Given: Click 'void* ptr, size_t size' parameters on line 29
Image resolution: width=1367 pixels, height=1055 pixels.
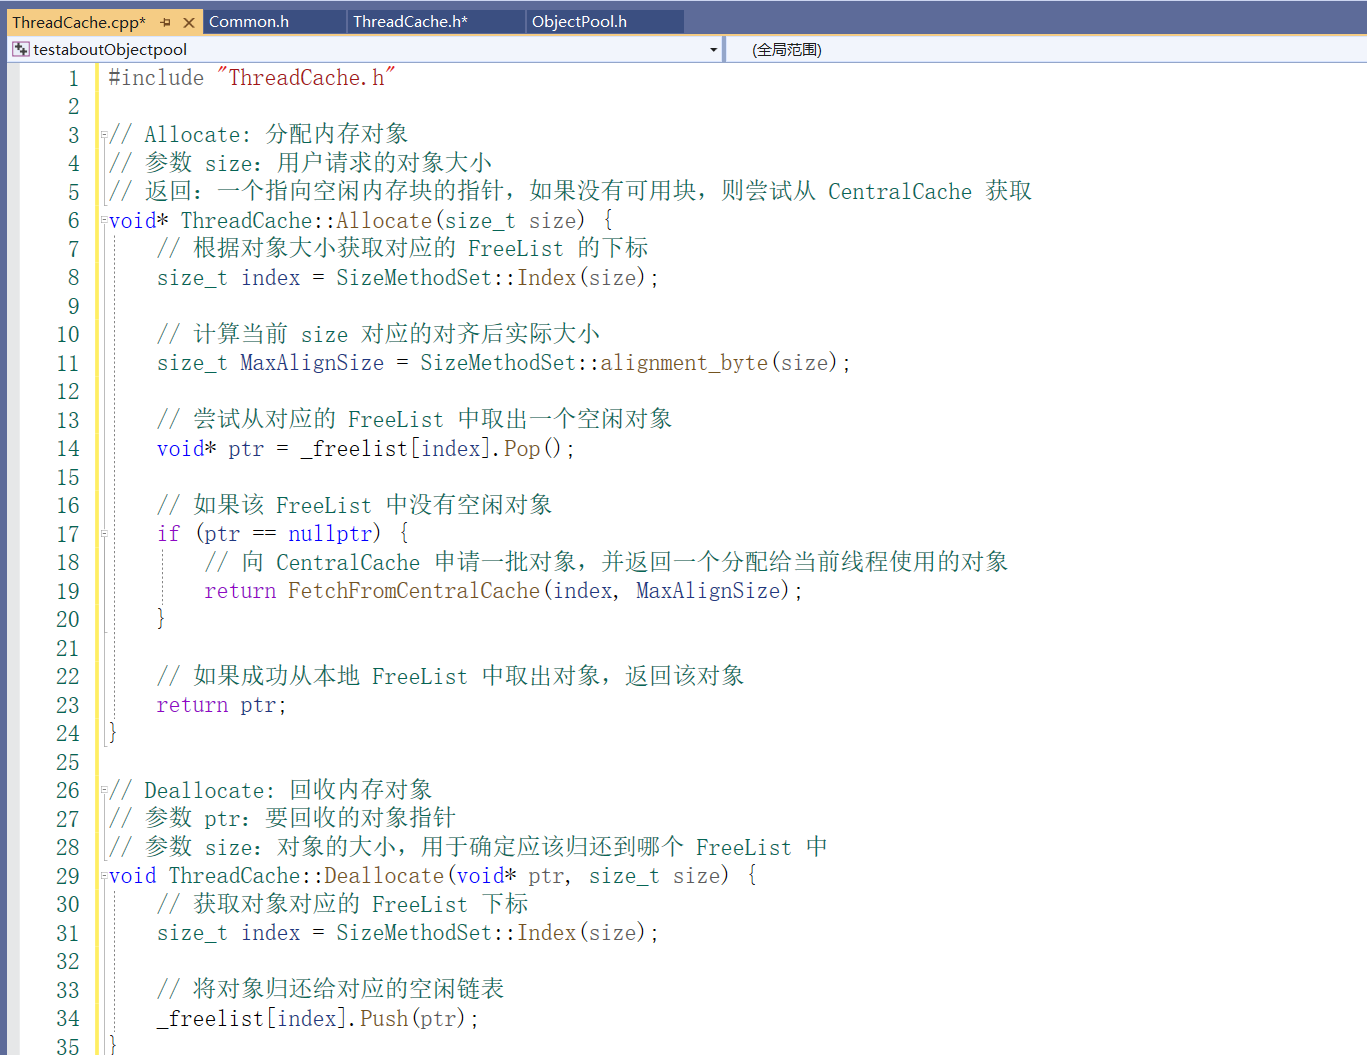Looking at the screenshot, I should (x=588, y=876).
